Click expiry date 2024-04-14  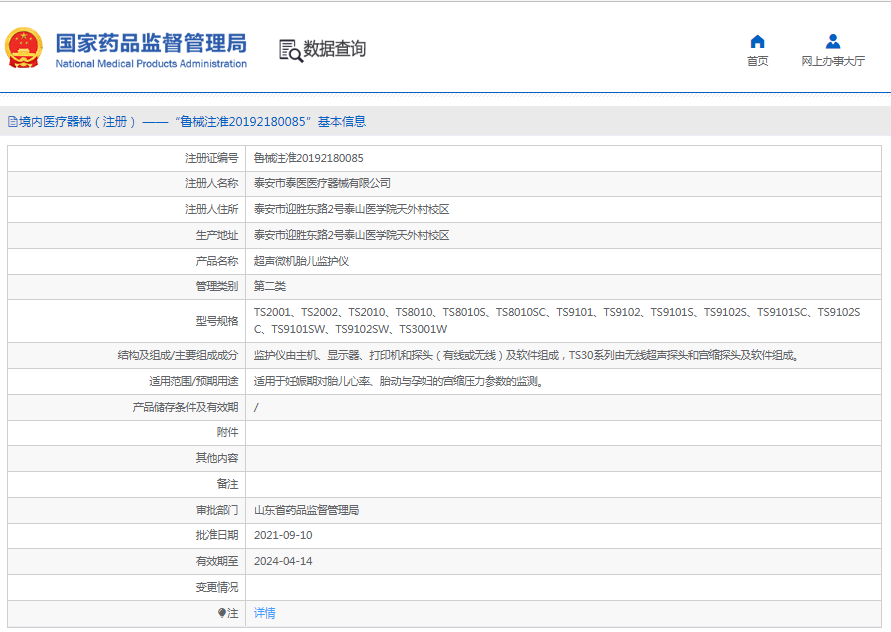pos(283,561)
